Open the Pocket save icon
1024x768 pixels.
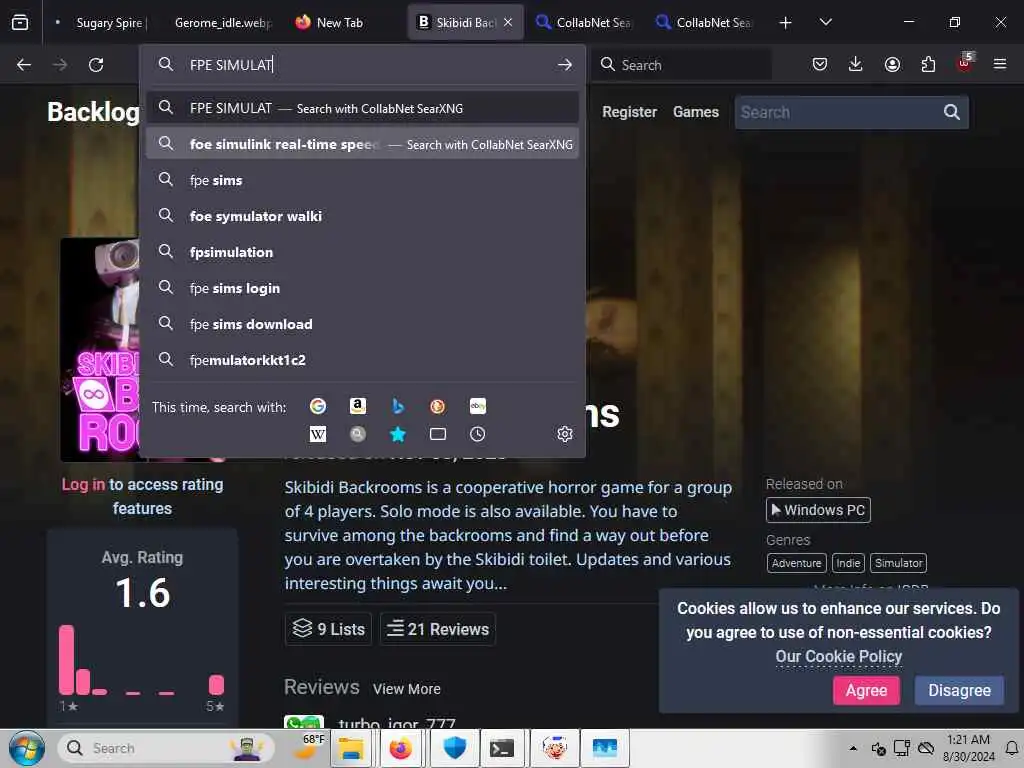(820, 64)
